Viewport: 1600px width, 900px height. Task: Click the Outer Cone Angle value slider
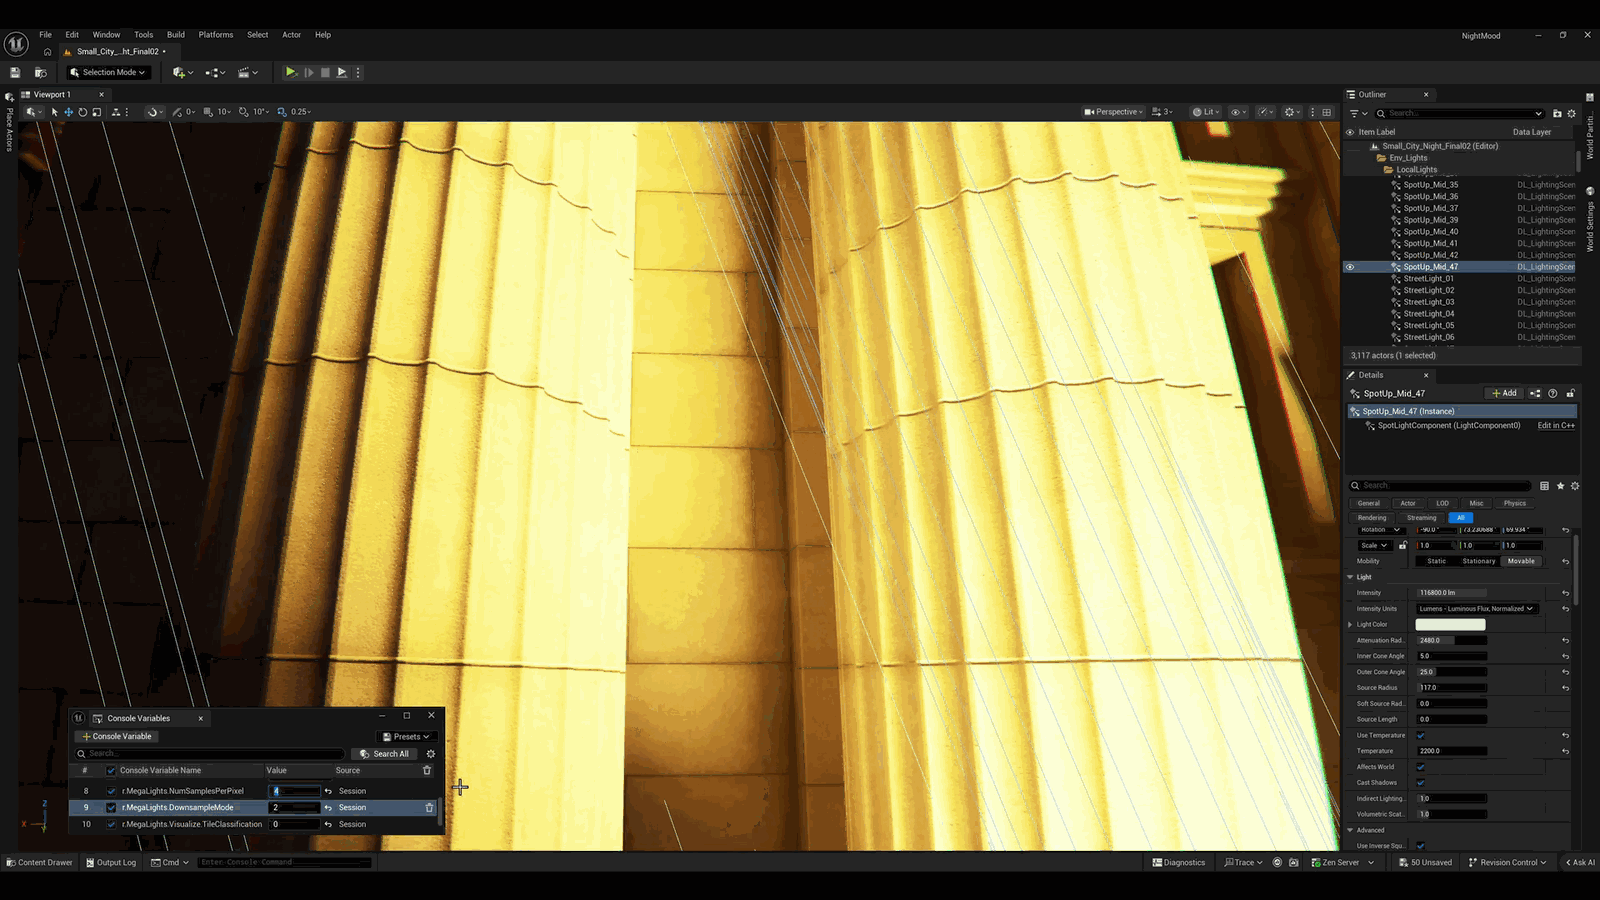click(1452, 673)
